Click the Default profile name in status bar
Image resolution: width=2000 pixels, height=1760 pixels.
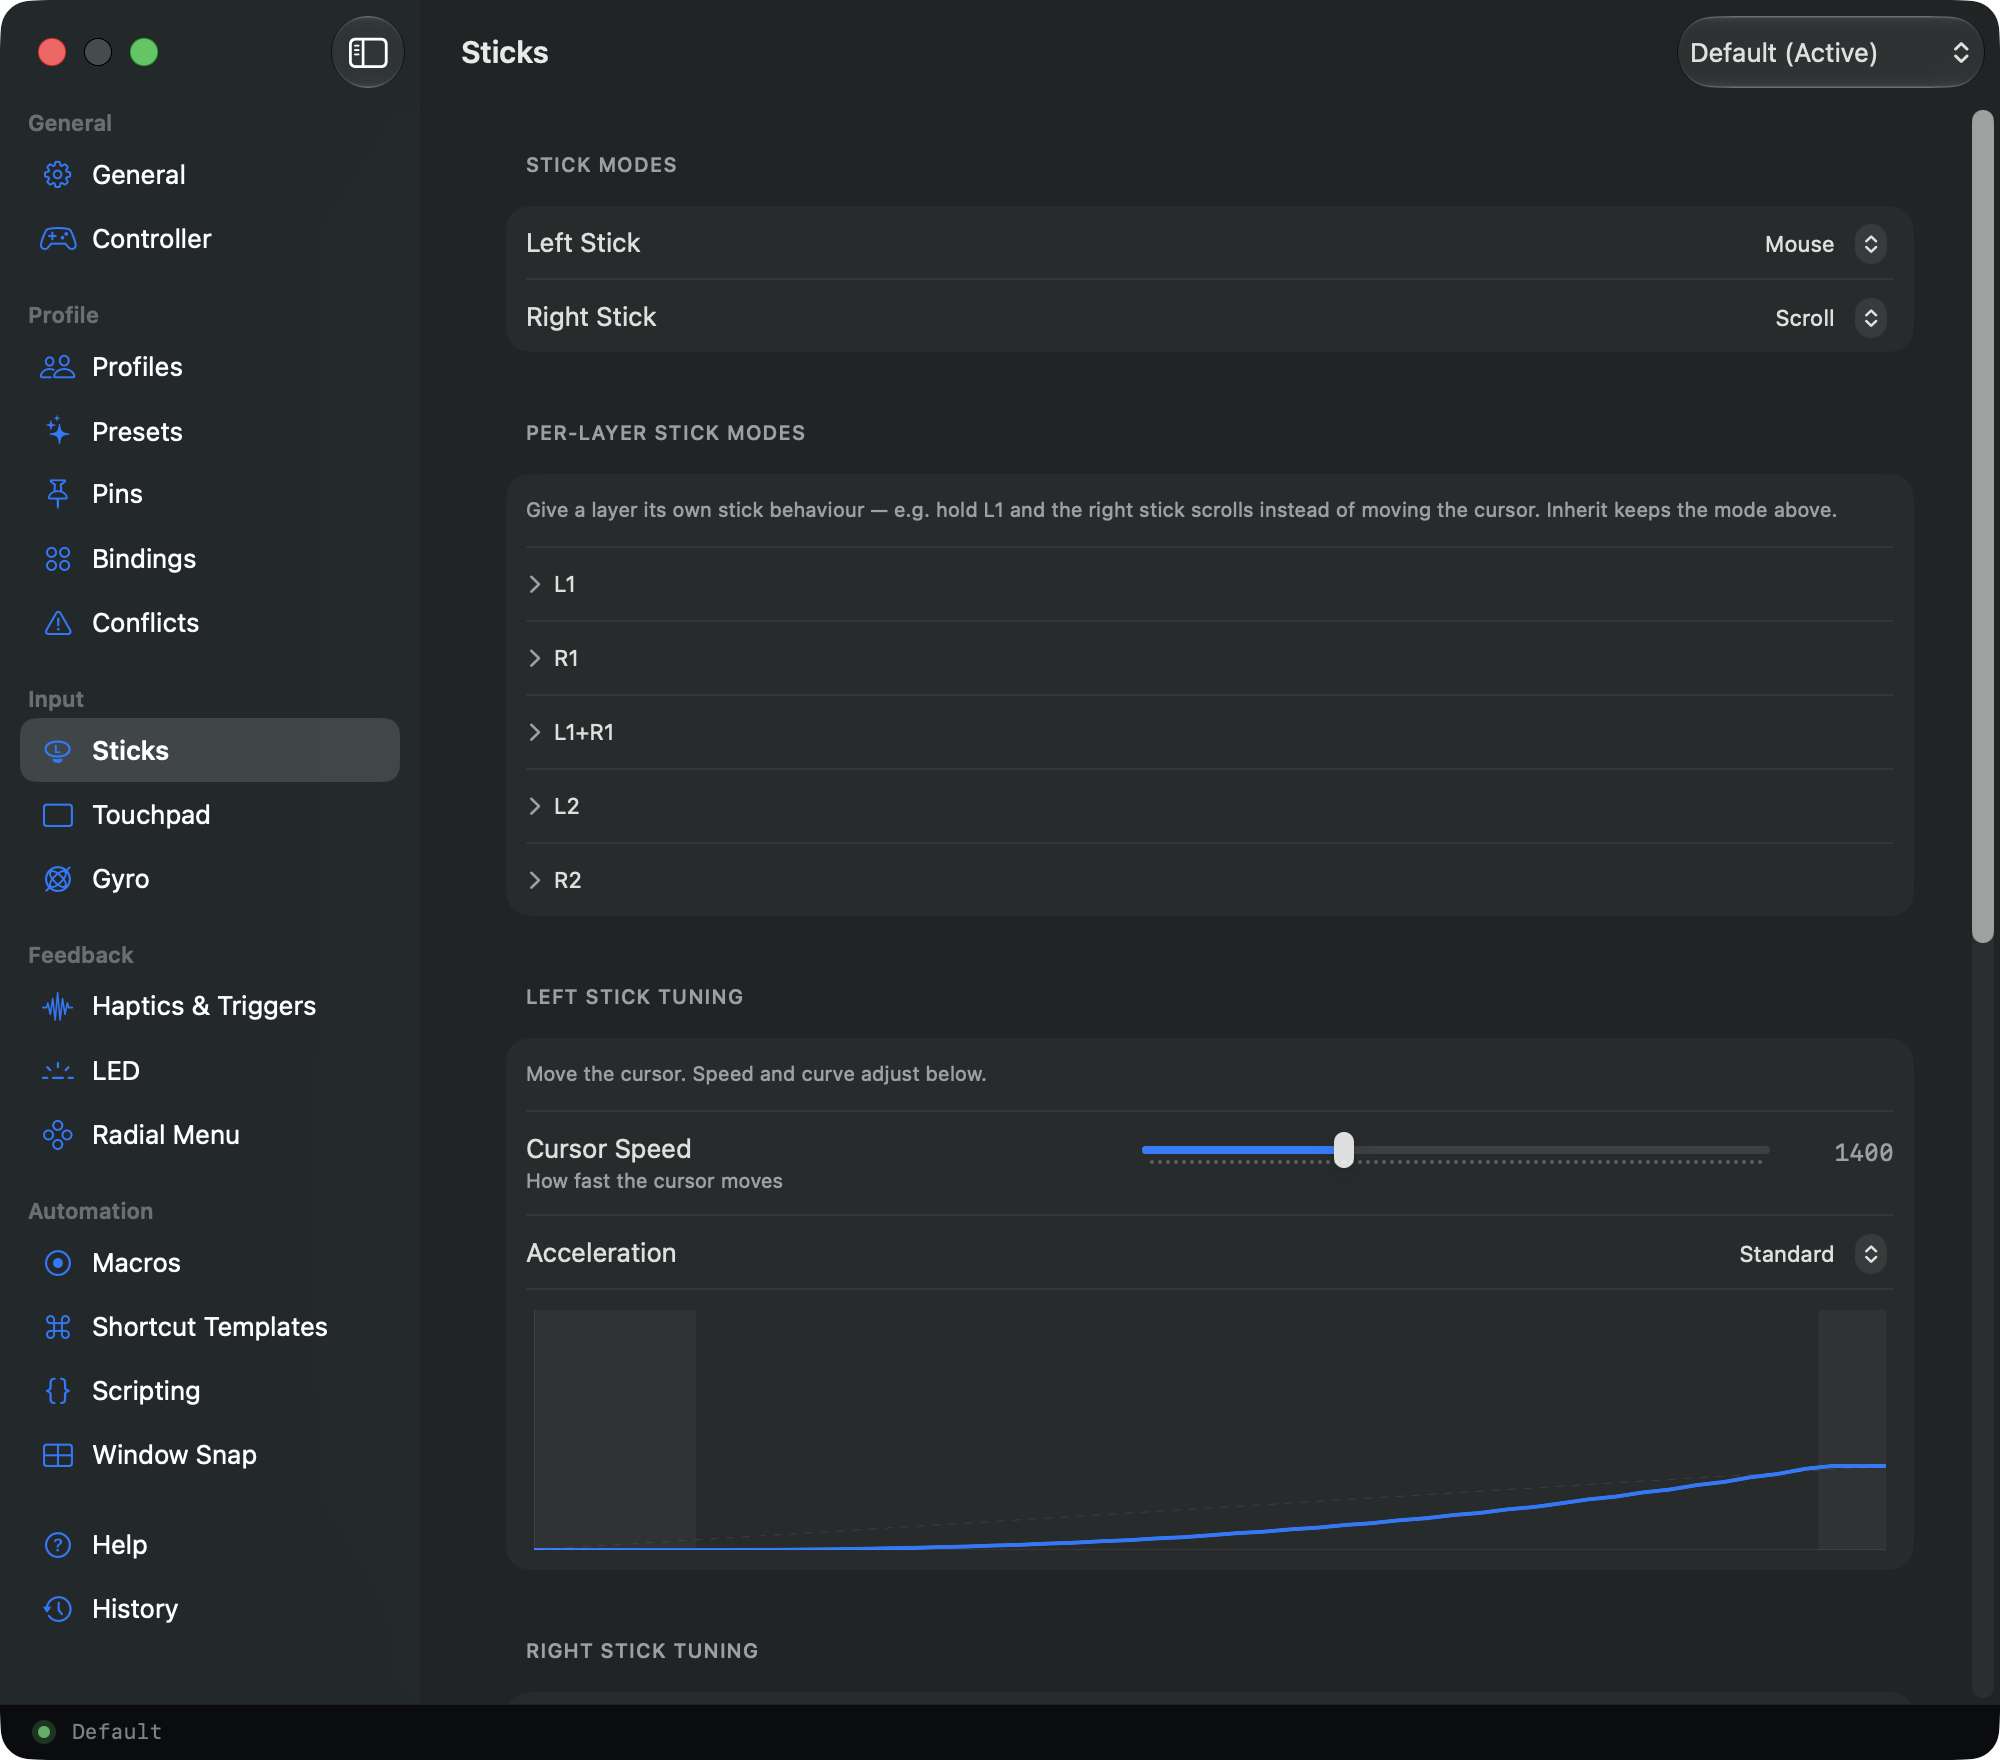(x=116, y=1731)
